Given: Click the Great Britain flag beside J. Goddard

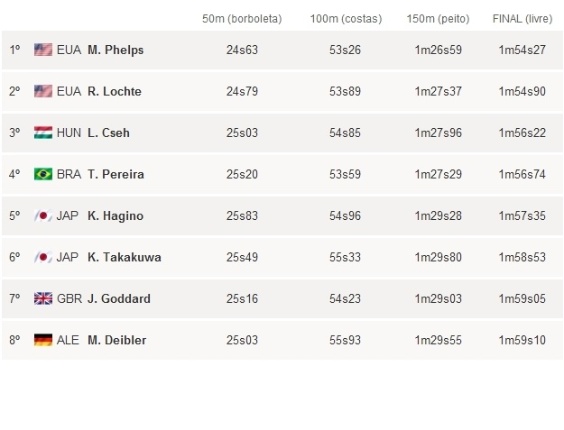Looking at the screenshot, I should tap(43, 299).
